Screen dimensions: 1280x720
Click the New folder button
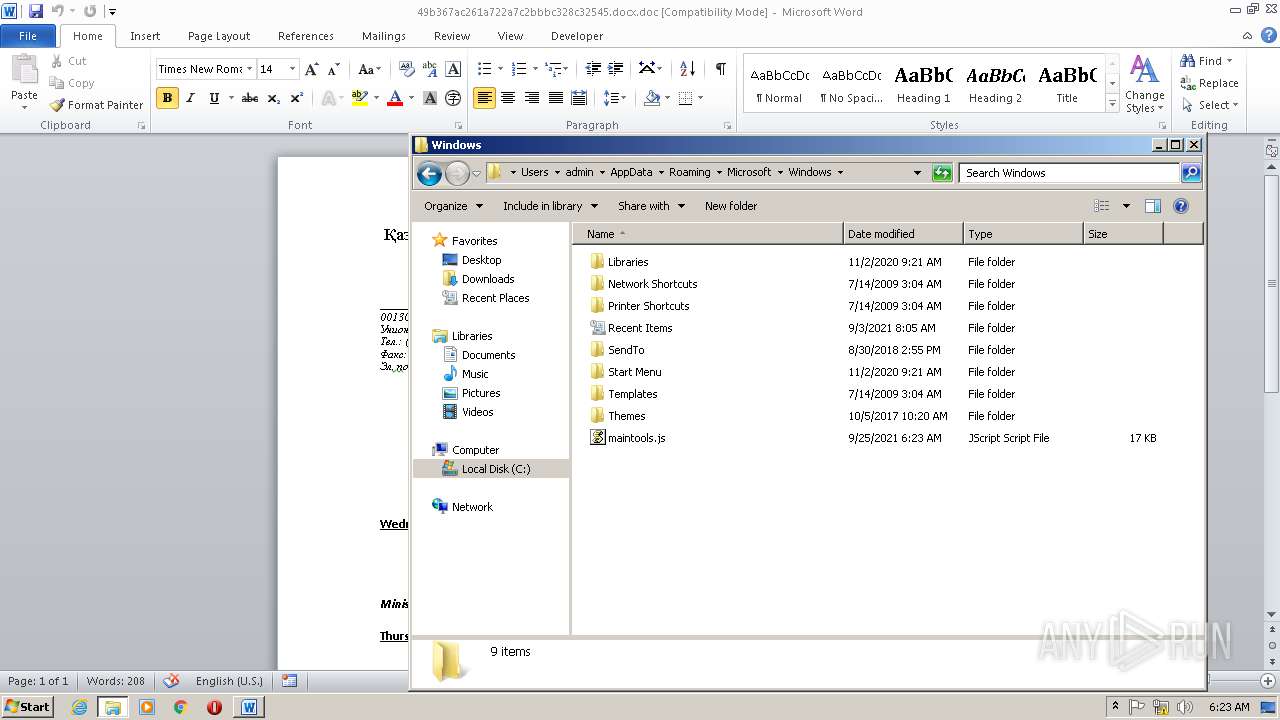(x=731, y=206)
